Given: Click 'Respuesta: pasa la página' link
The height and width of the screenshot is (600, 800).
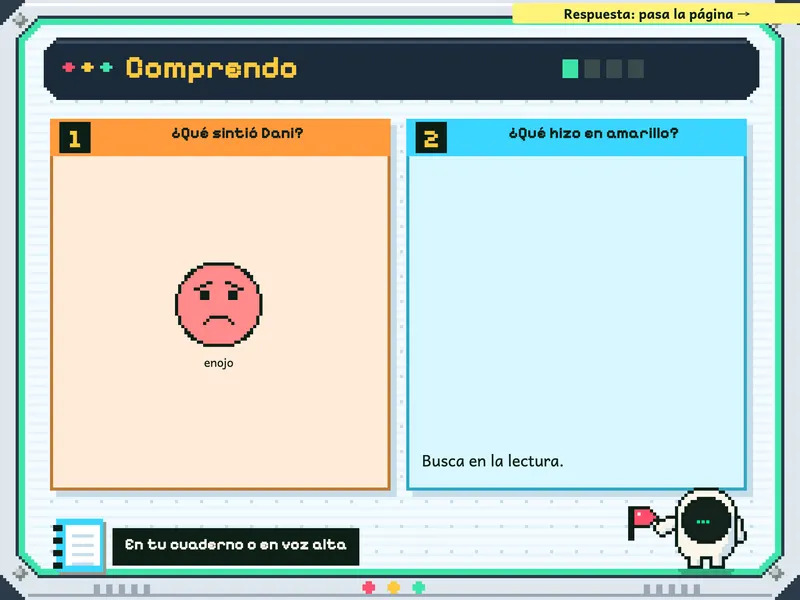Looking at the screenshot, I should (x=656, y=14).
